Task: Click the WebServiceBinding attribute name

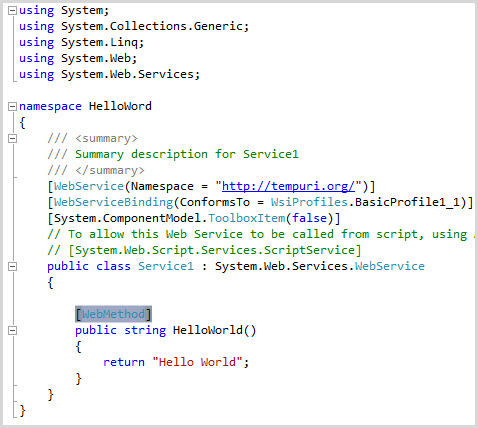Action: coord(114,202)
